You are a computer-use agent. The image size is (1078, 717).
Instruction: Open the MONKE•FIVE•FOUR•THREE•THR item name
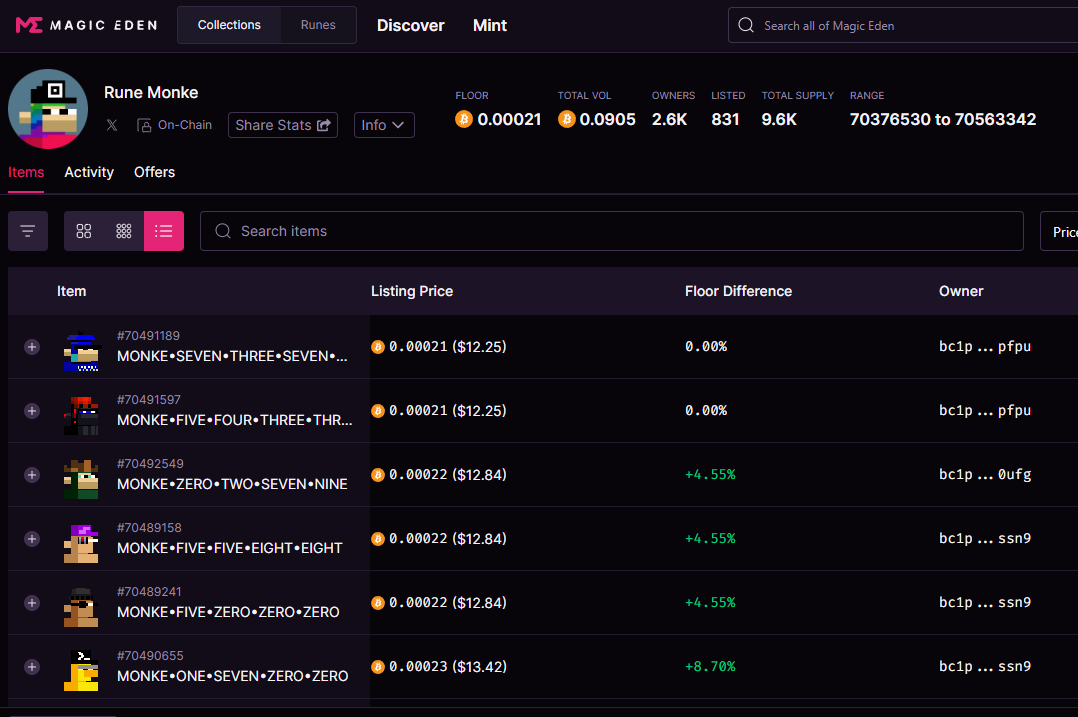click(x=234, y=420)
